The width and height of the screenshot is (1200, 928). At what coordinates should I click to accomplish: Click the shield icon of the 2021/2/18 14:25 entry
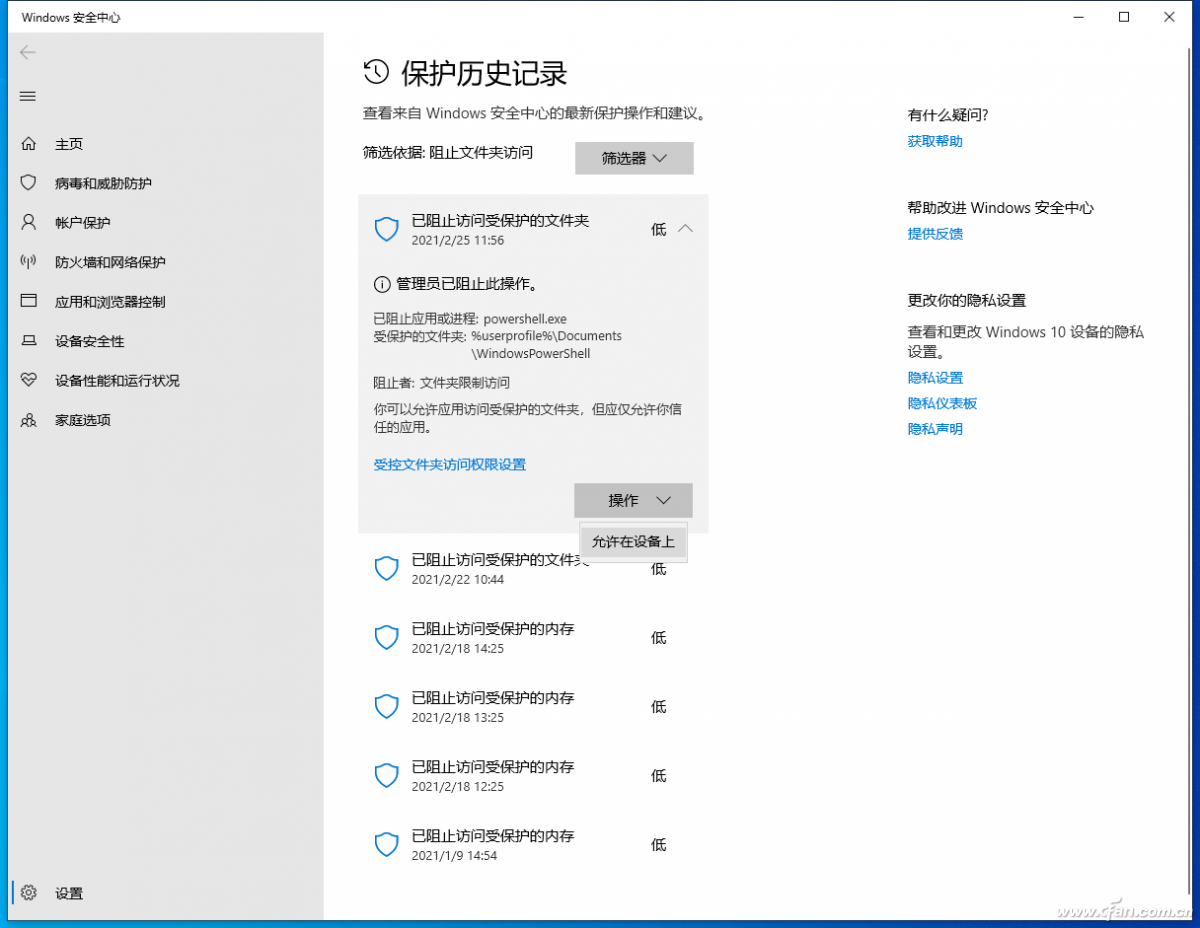[386, 638]
